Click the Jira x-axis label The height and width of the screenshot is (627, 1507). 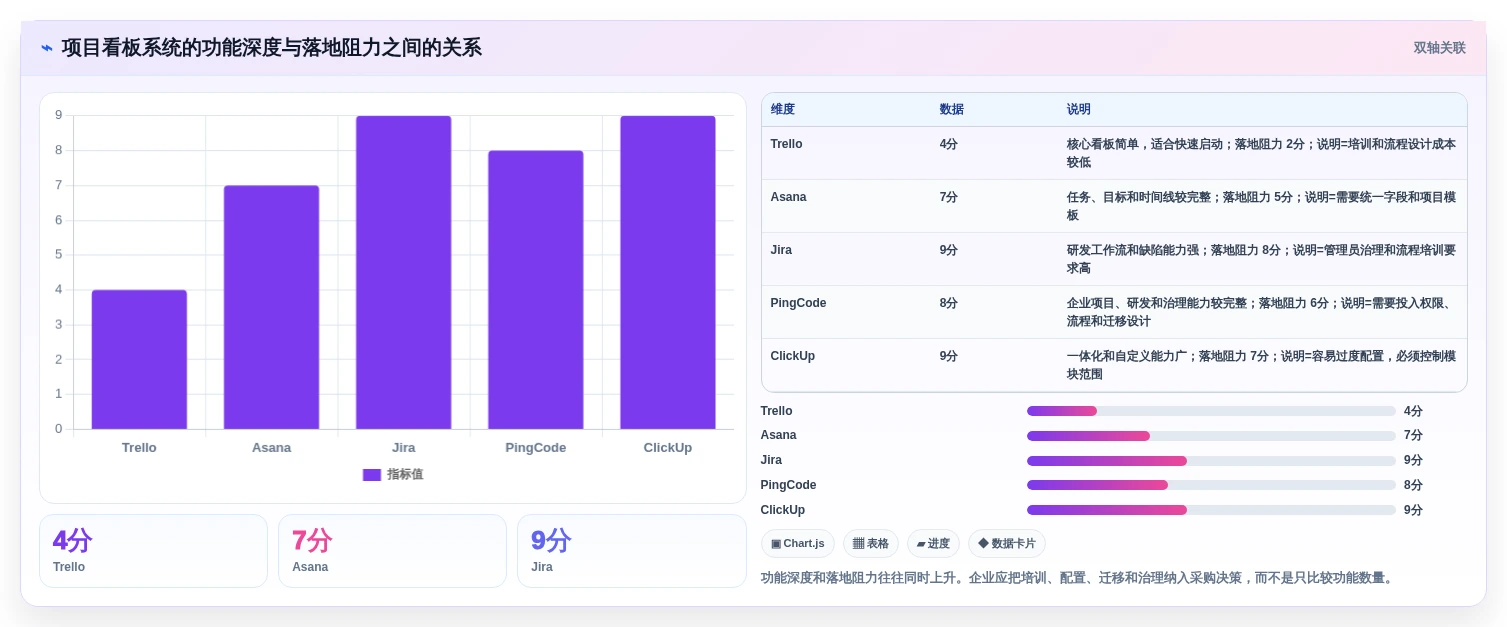(403, 448)
